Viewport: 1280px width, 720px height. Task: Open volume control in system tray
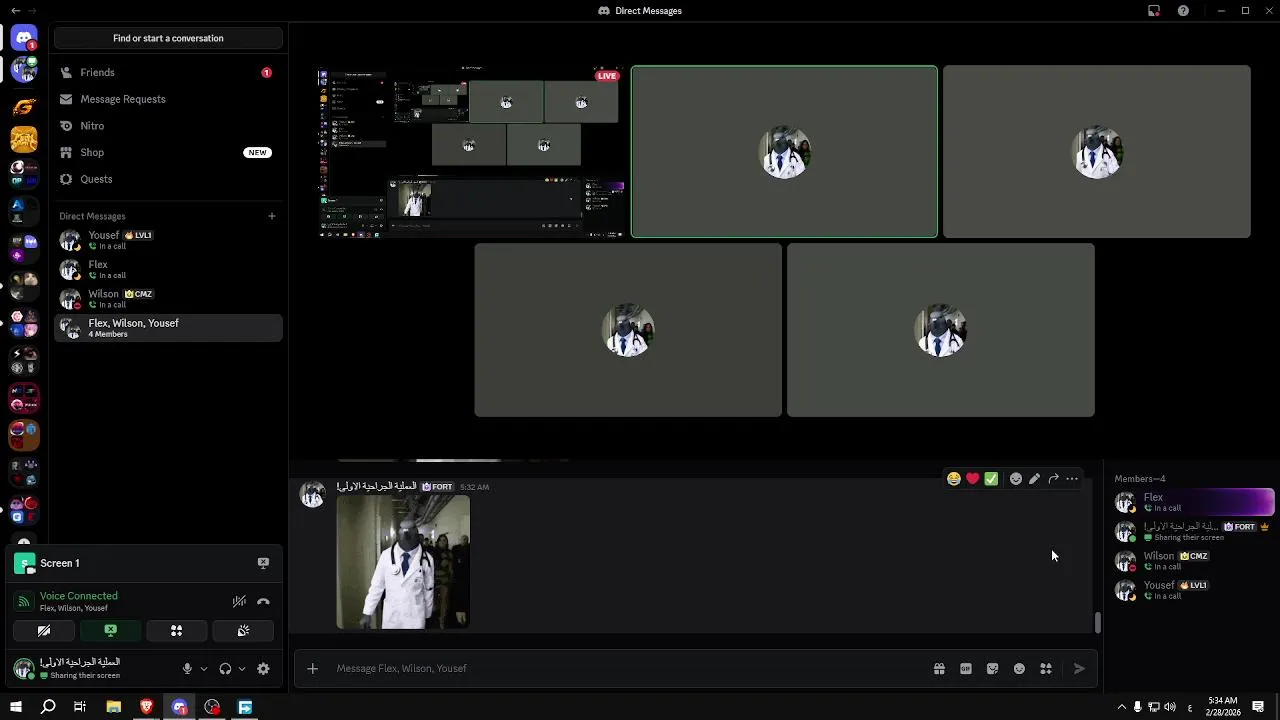(x=1170, y=707)
